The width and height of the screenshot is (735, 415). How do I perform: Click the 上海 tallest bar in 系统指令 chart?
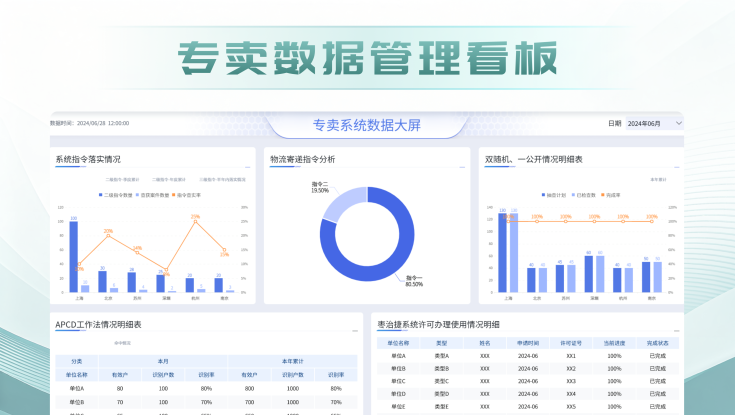pyautogui.click(x=73, y=256)
